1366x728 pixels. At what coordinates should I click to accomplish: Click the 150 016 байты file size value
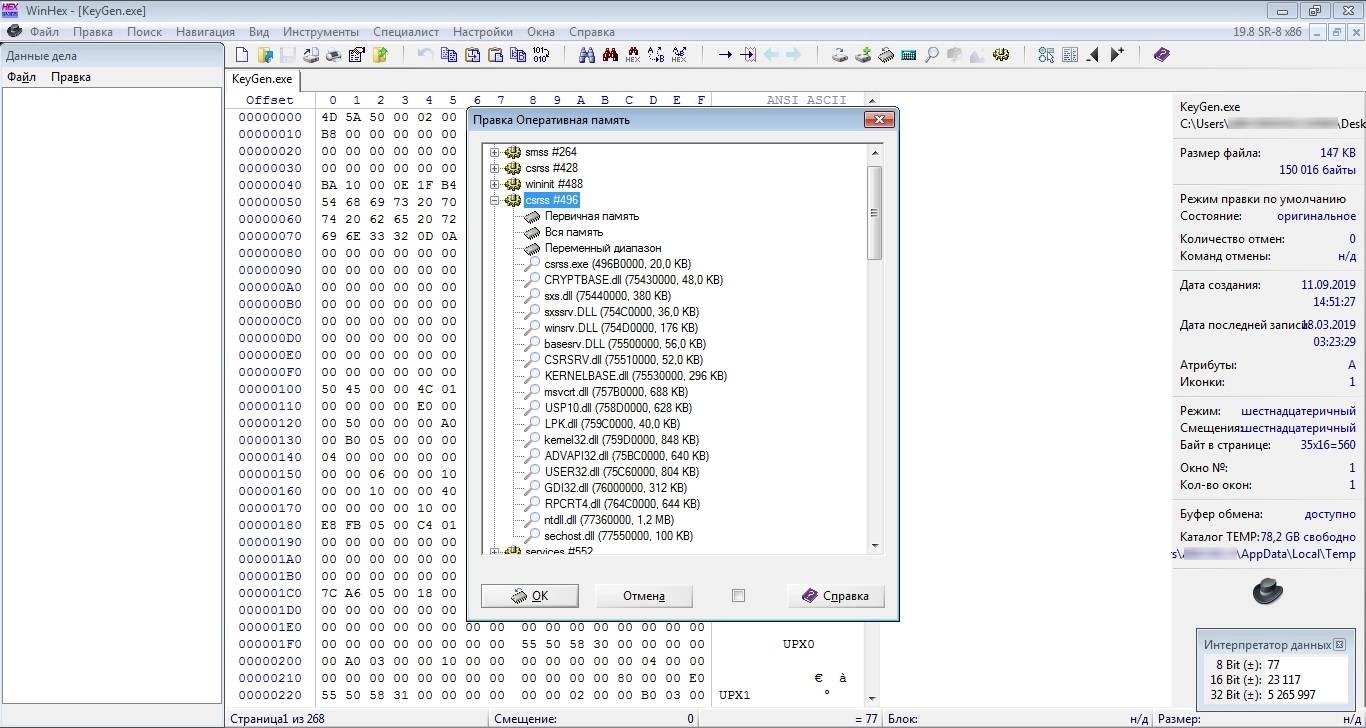tap(1317, 170)
